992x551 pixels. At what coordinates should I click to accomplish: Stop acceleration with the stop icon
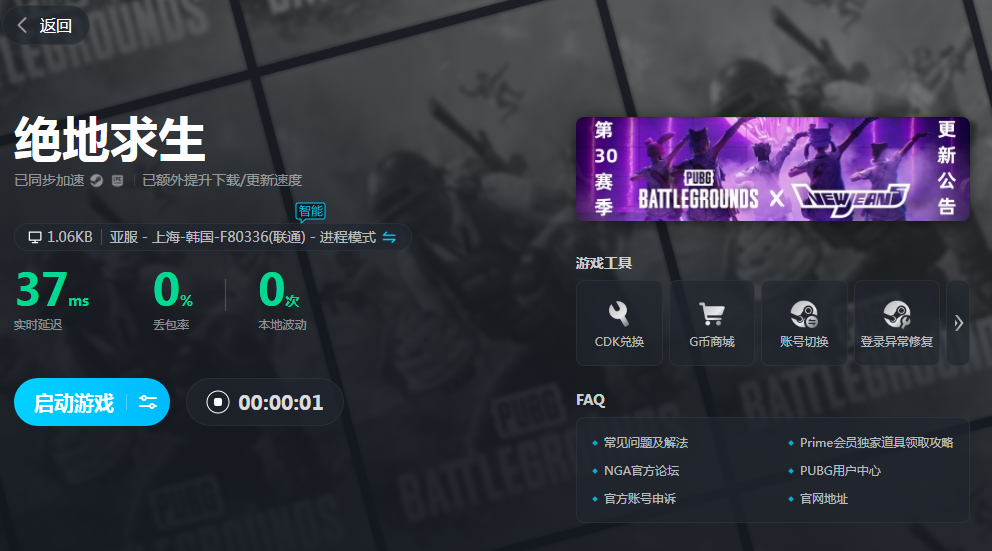pos(218,402)
